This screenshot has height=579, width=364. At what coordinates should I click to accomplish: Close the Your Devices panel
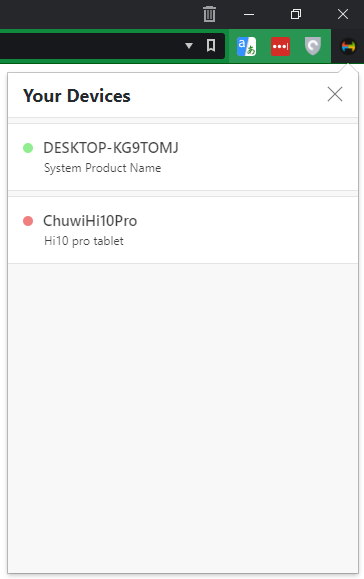335,94
